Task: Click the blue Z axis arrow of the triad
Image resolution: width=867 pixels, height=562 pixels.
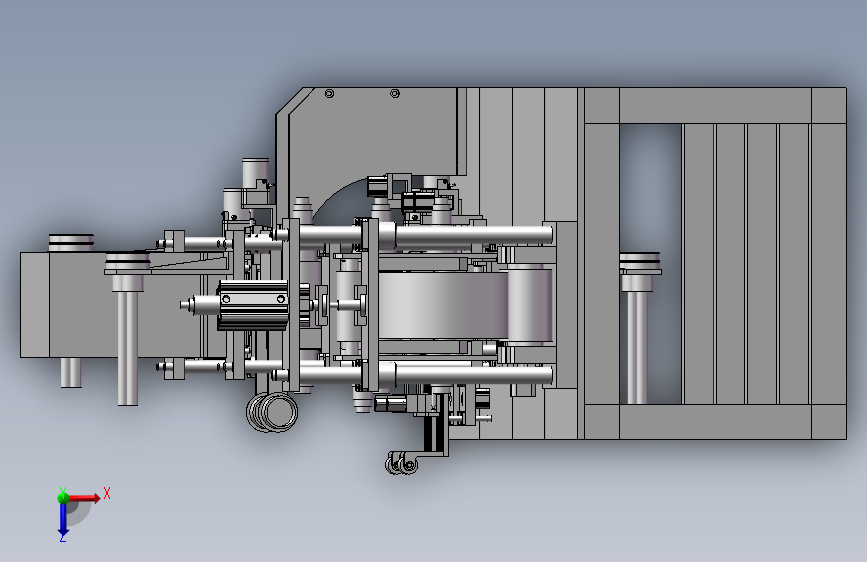Action: (x=63, y=520)
